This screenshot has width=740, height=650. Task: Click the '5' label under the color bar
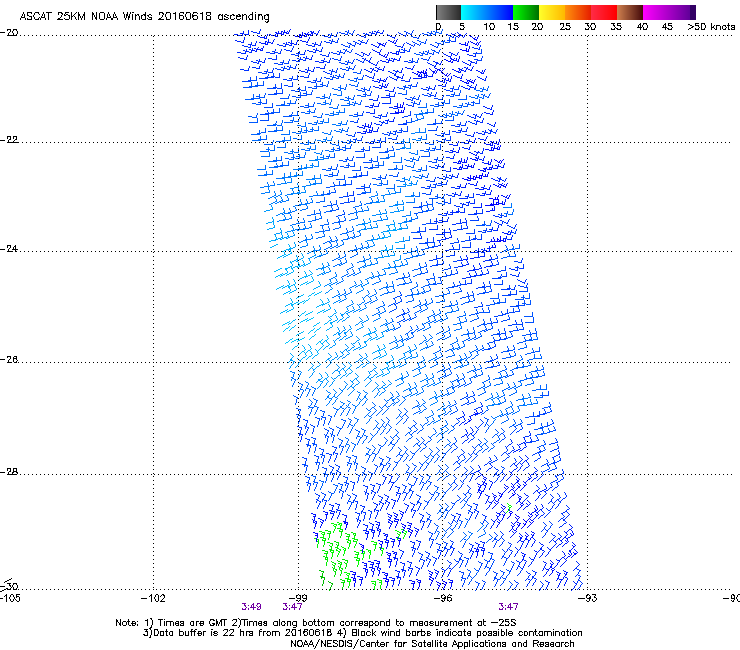point(462,27)
